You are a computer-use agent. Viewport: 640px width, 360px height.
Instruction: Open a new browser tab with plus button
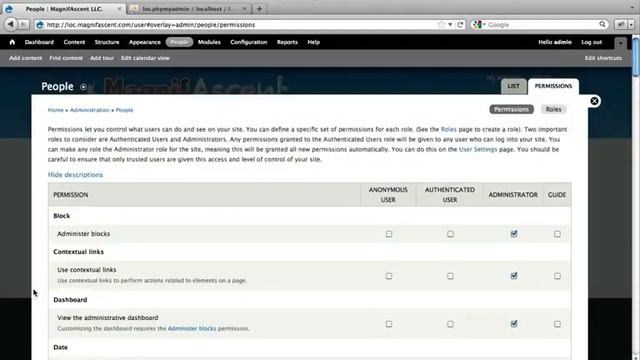[x=259, y=9]
